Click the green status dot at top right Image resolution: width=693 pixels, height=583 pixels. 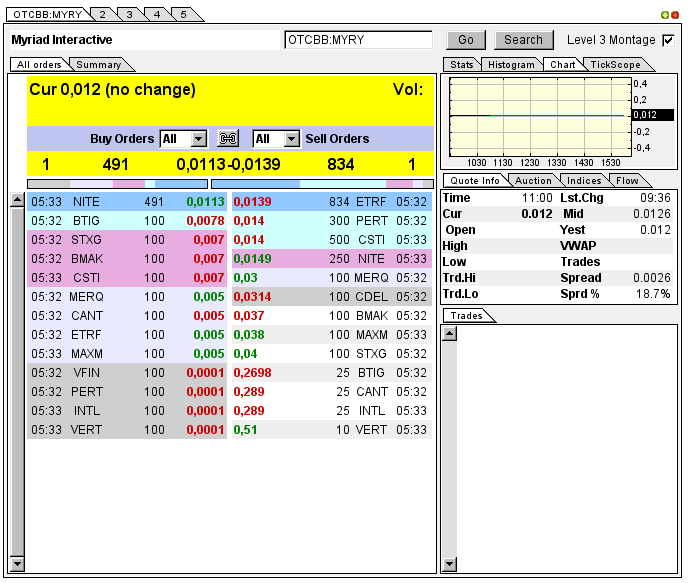point(665,15)
